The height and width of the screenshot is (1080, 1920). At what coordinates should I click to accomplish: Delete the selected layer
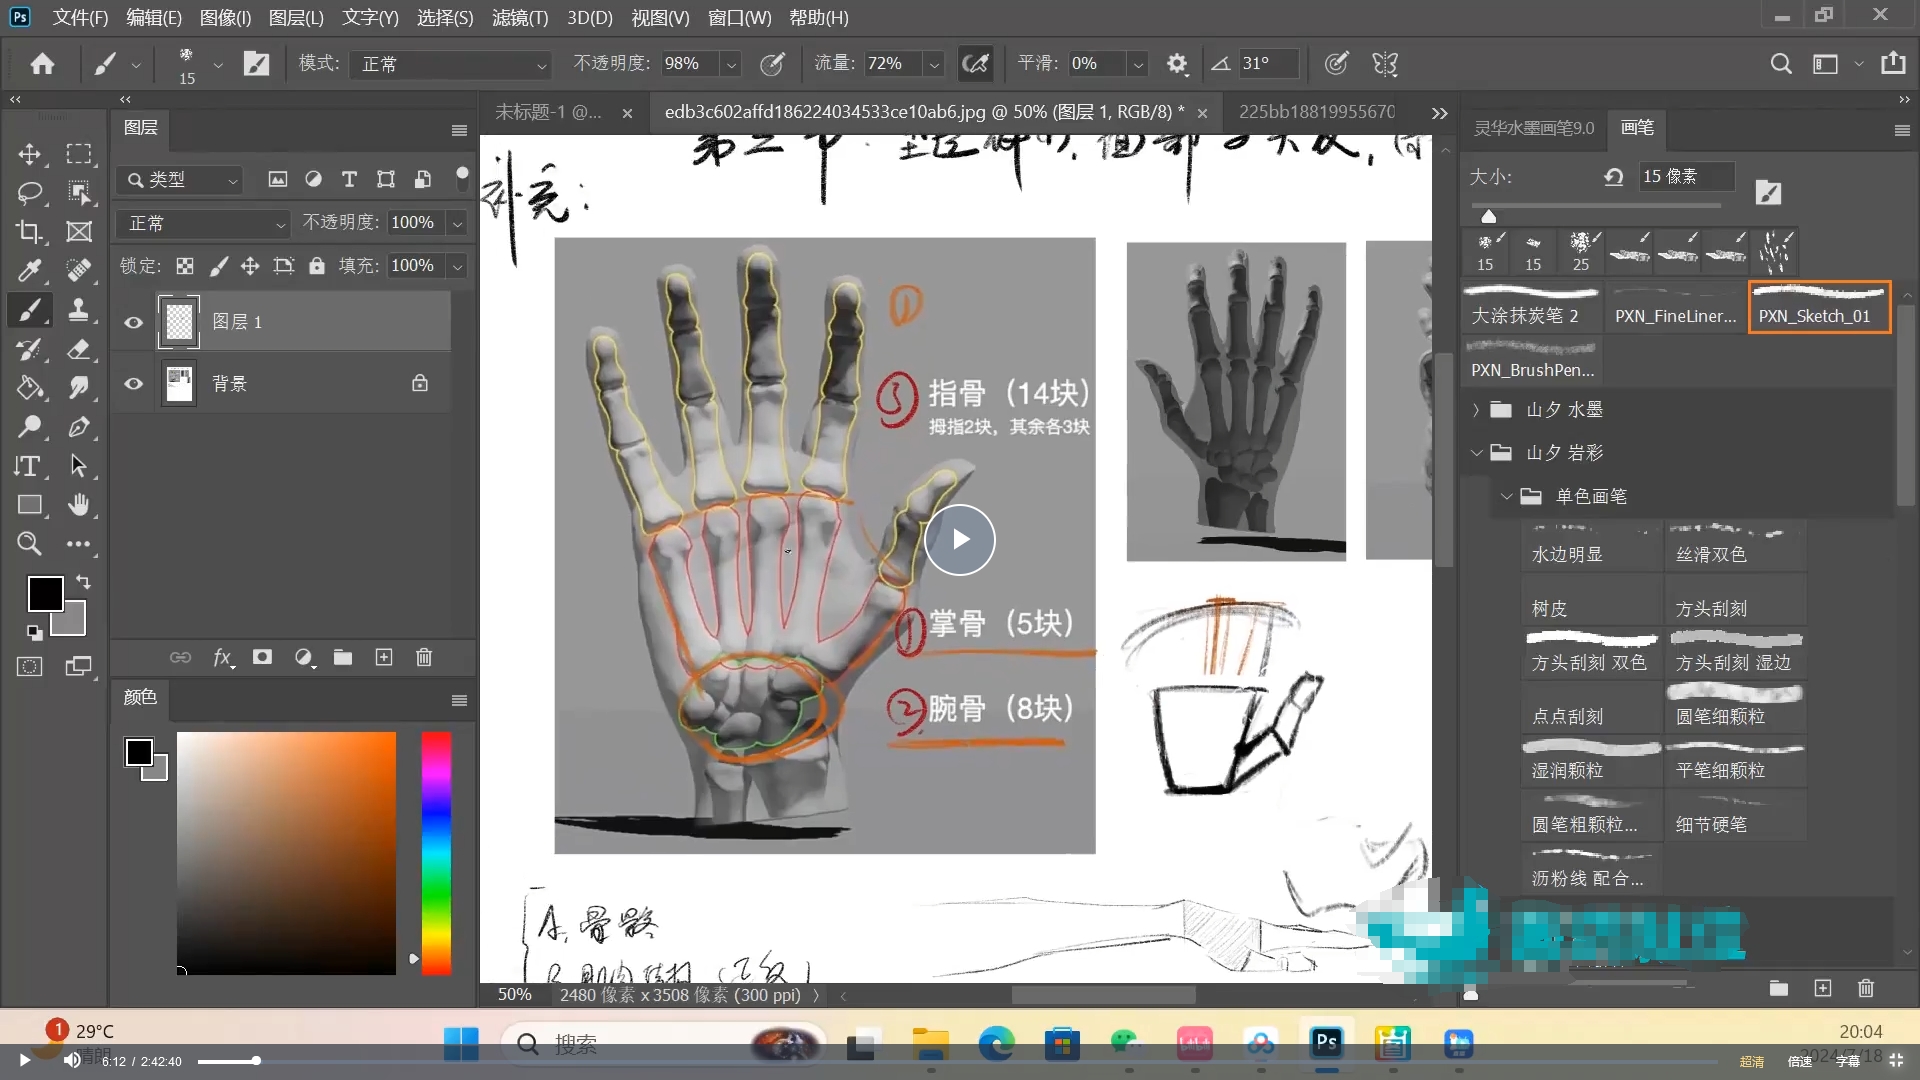tap(424, 657)
